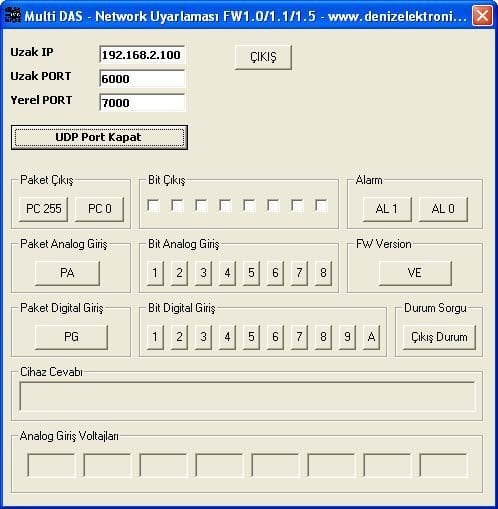Toggle the second Bit Çıkış checkbox
Viewport: 498px width, 509px height.
pos(177,206)
